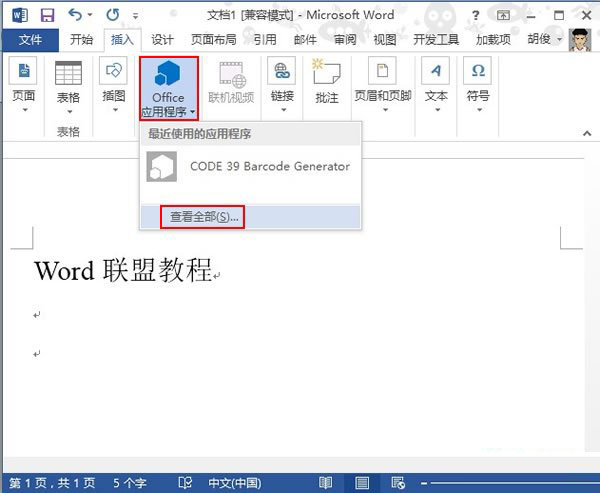Open word count 5 个字

(x=129, y=483)
